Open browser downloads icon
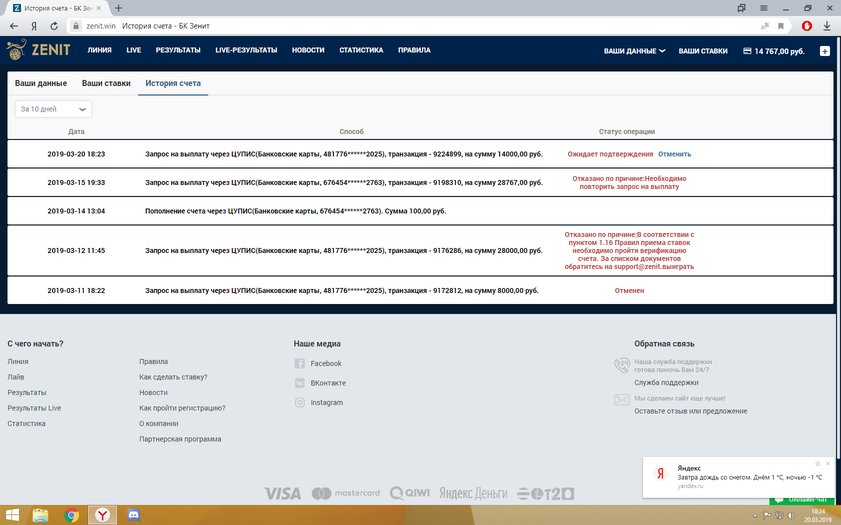The width and height of the screenshot is (841, 525). [x=827, y=26]
